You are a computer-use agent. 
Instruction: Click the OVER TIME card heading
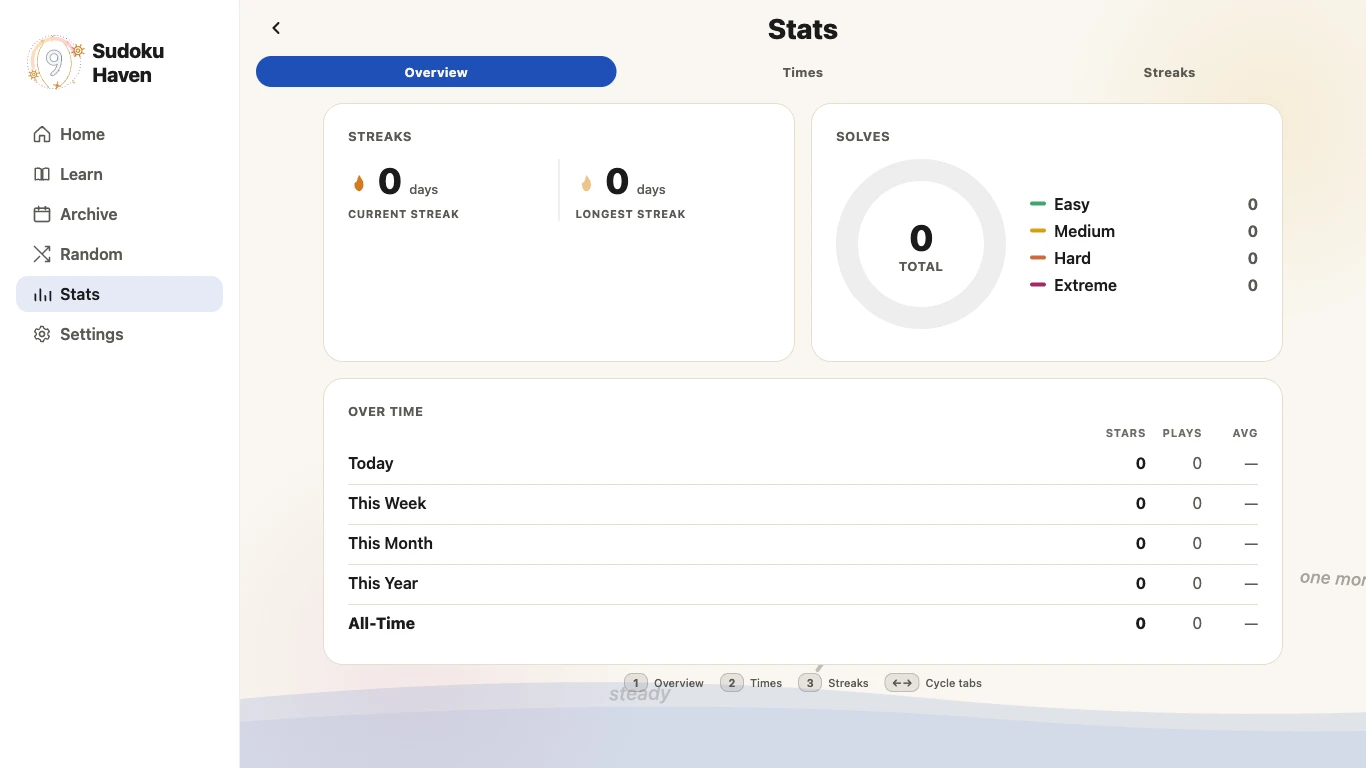(385, 411)
